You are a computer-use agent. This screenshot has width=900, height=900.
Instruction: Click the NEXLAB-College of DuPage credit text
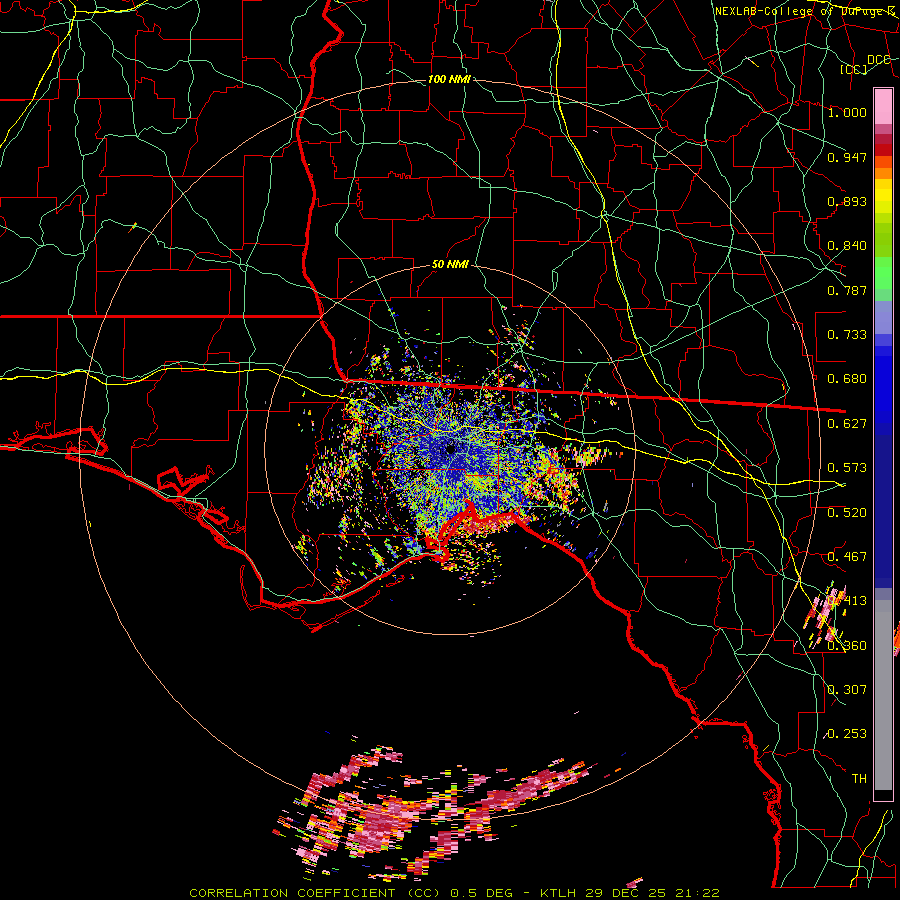(x=804, y=11)
